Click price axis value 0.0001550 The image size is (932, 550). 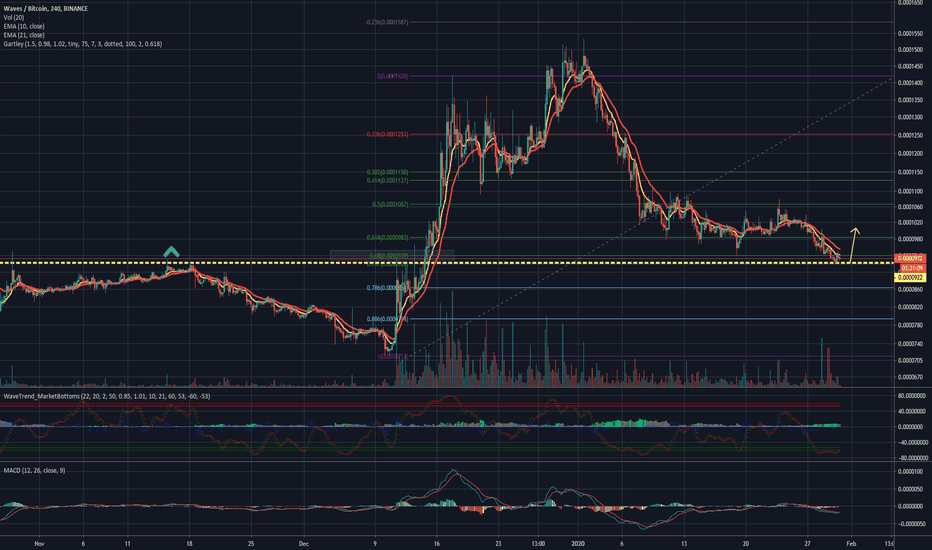pyautogui.click(x=910, y=34)
